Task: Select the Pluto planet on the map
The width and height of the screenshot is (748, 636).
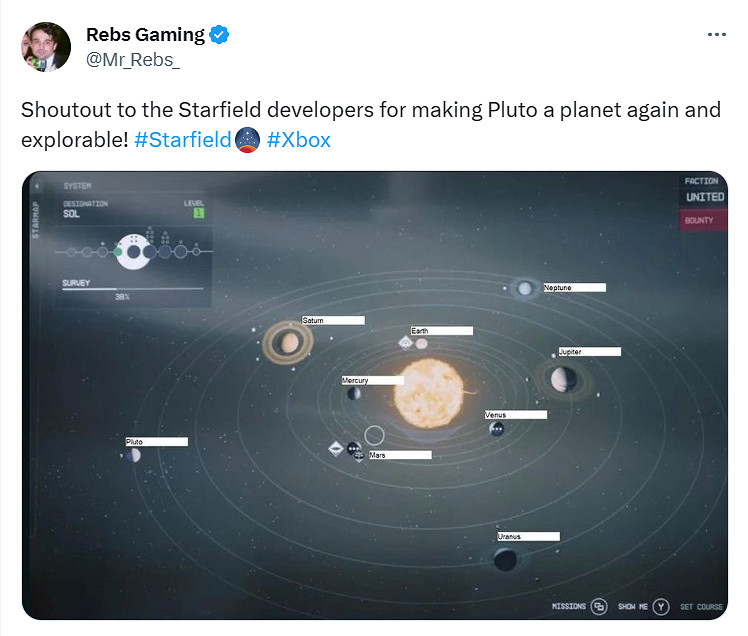Action: tap(133, 456)
